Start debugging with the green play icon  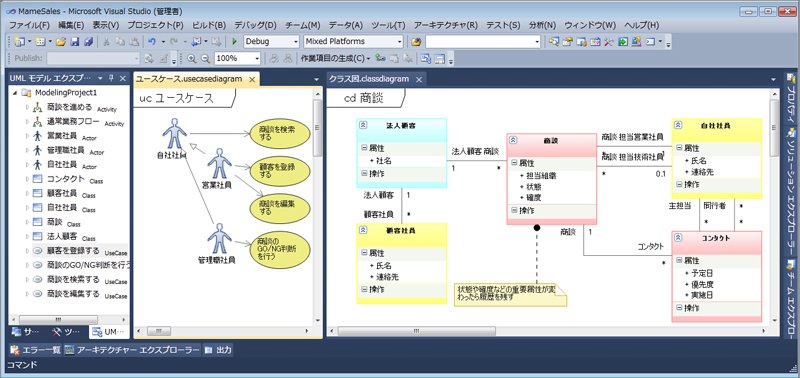click(234, 42)
